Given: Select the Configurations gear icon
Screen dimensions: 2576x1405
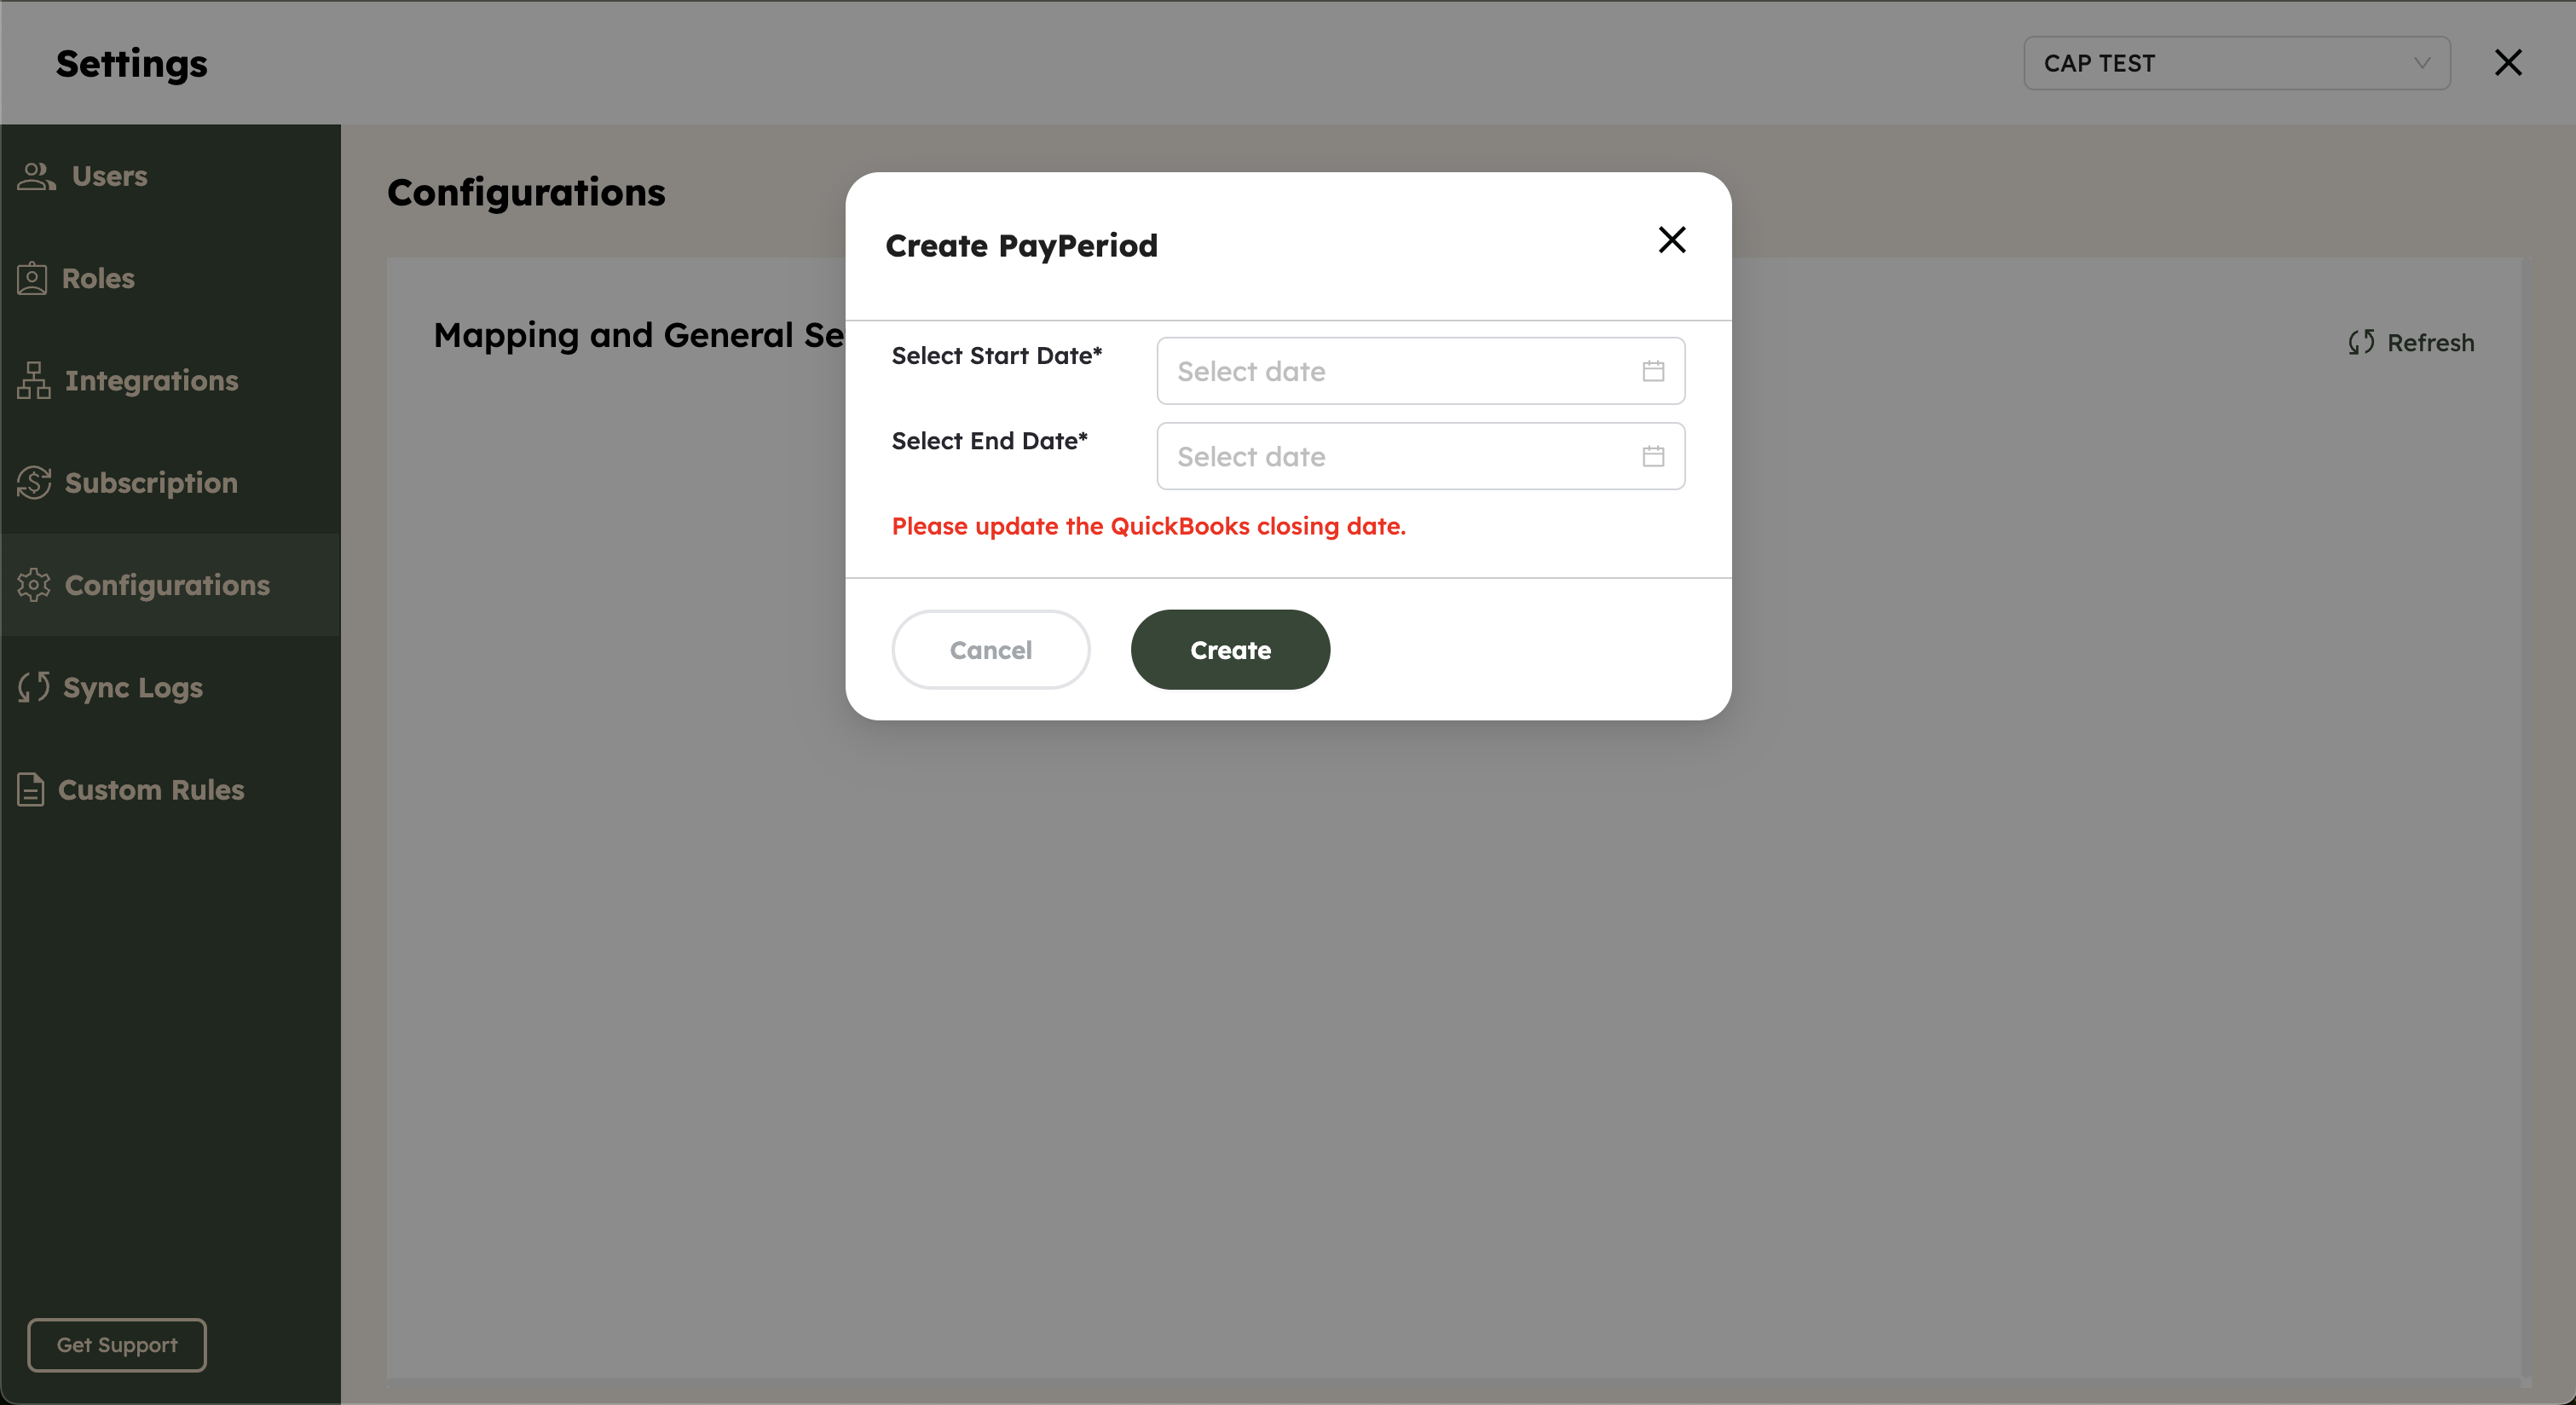Looking at the screenshot, I should 35,585.
